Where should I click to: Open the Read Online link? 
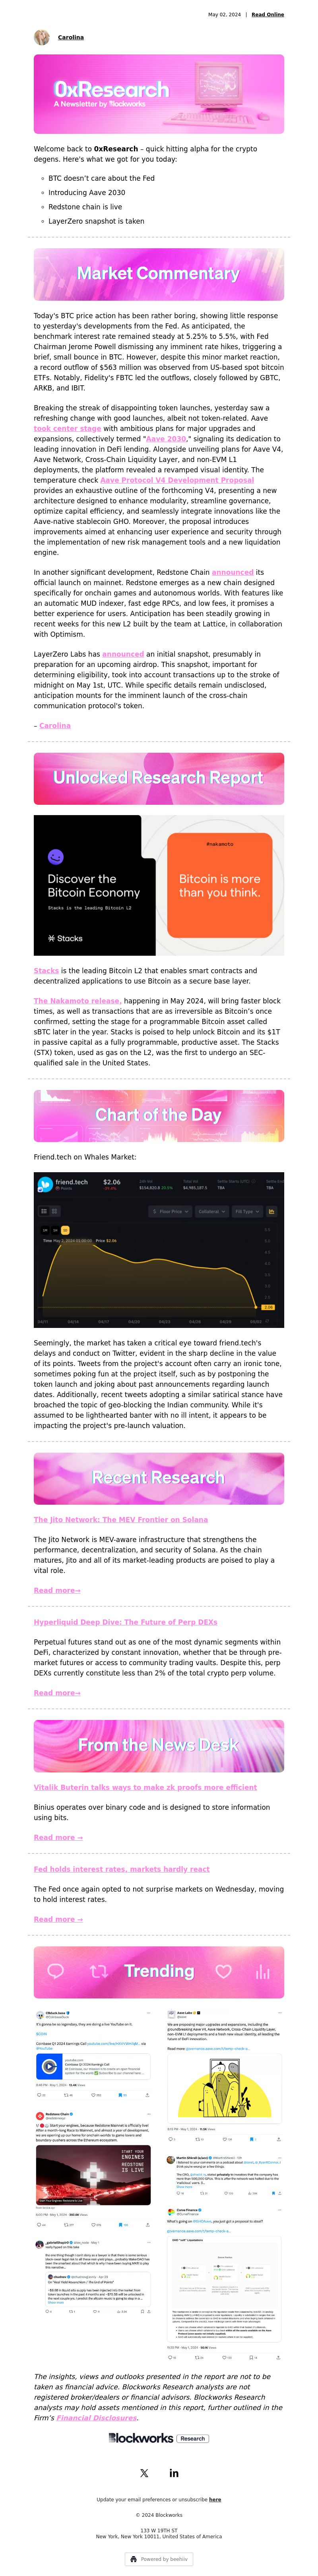click(267, 15)
